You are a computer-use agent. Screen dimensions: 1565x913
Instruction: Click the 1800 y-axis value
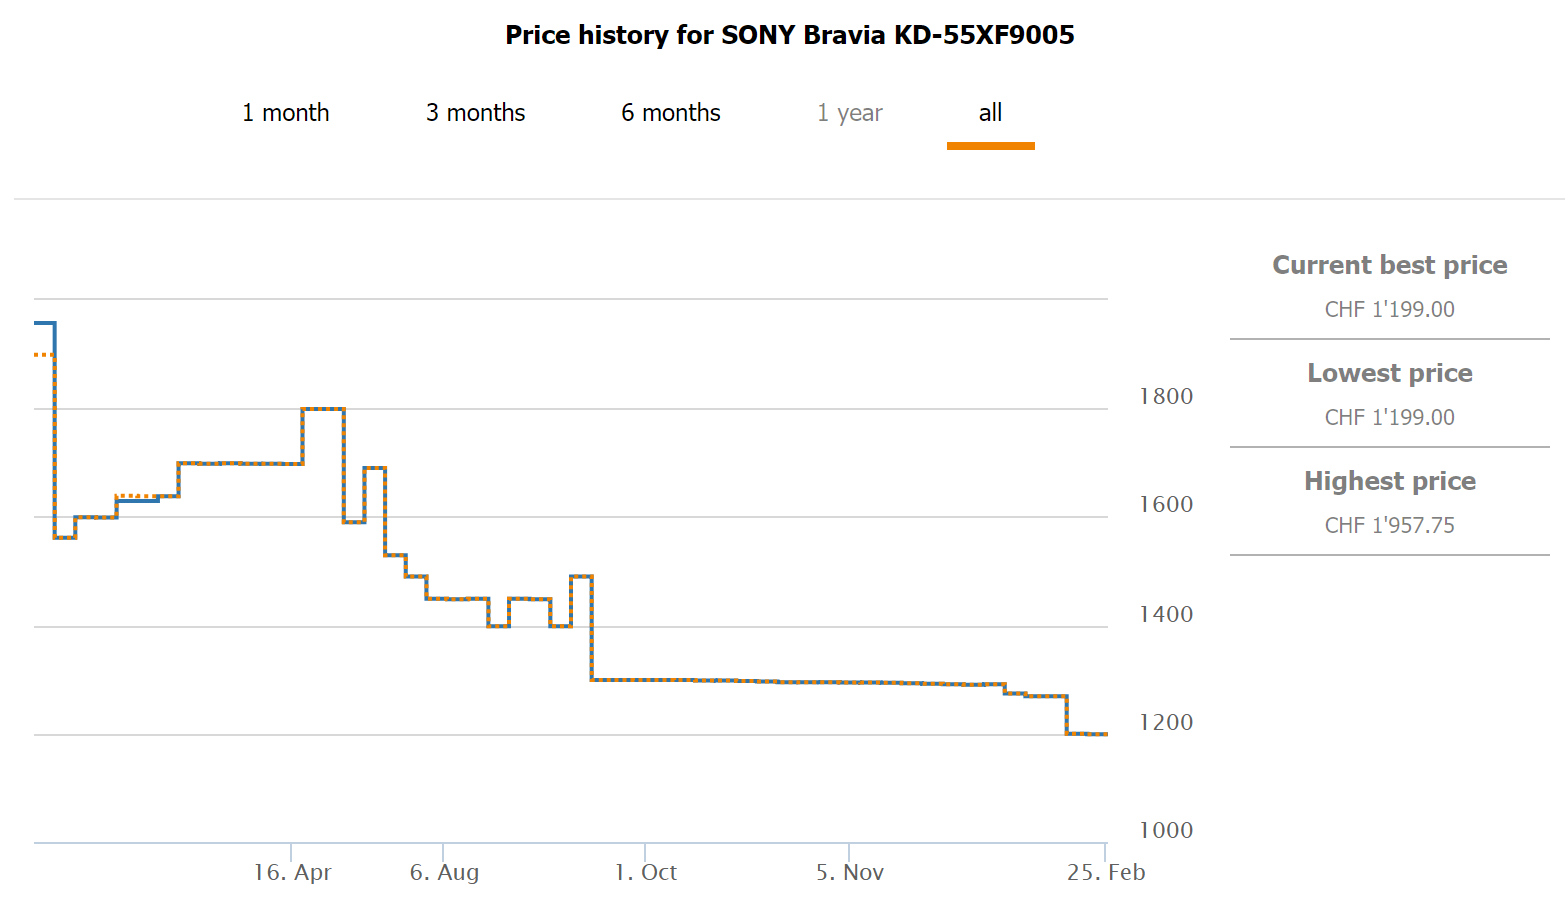point(1166,396)
